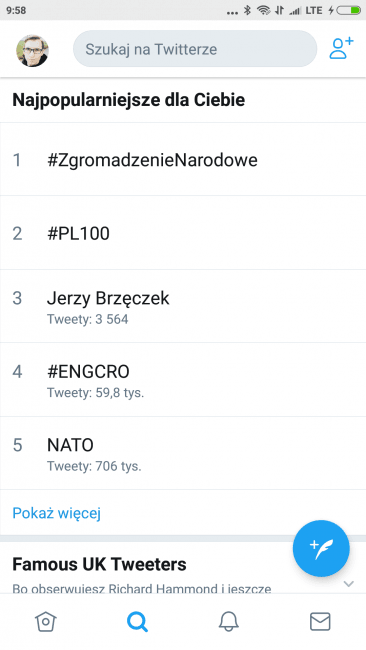Expand the Famous UK Tweeters chevron
The width and height of the screenshot is (366, 650).
pos(349,584)
